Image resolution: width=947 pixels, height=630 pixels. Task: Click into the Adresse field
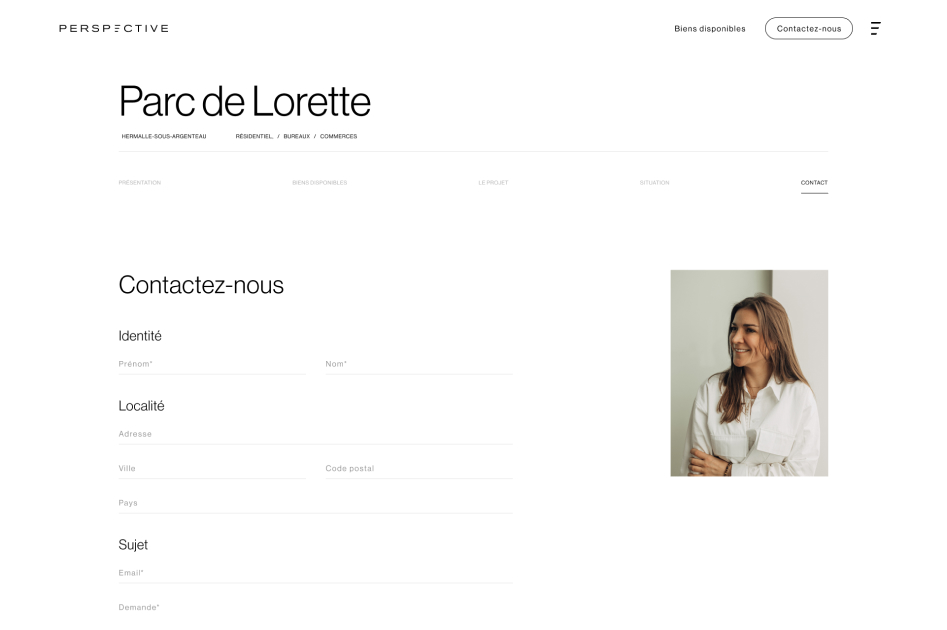click(x=315, y=434)
